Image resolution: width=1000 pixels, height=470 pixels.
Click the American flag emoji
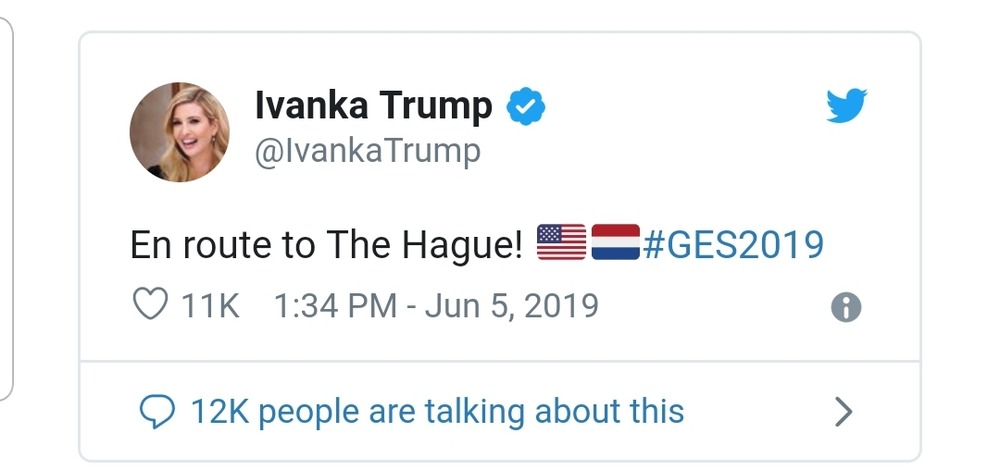[x=562, y=243]
